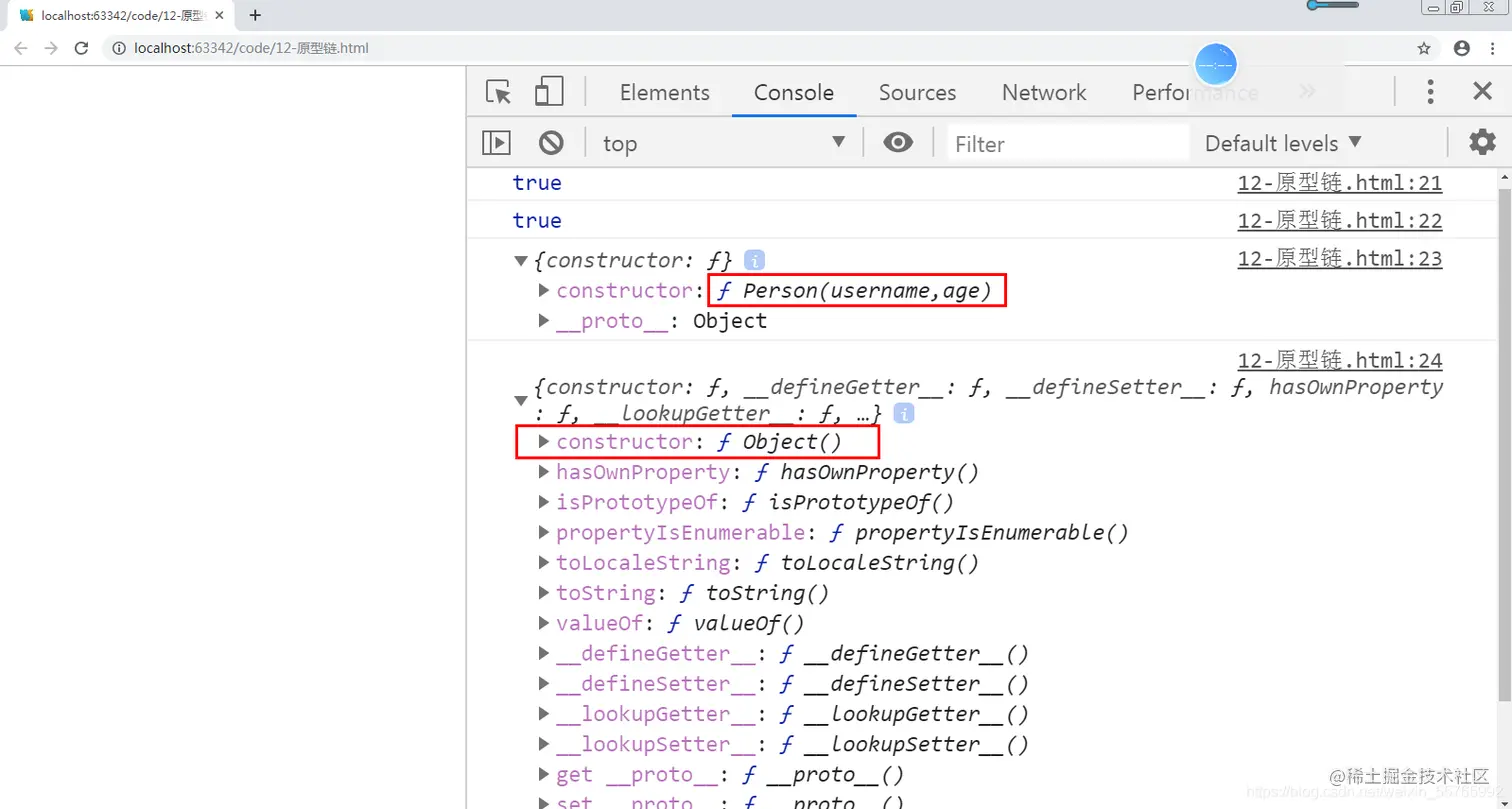Screen dimensions: 1512x809
Task: Open live expression eye icon
Action: (898, 142)
